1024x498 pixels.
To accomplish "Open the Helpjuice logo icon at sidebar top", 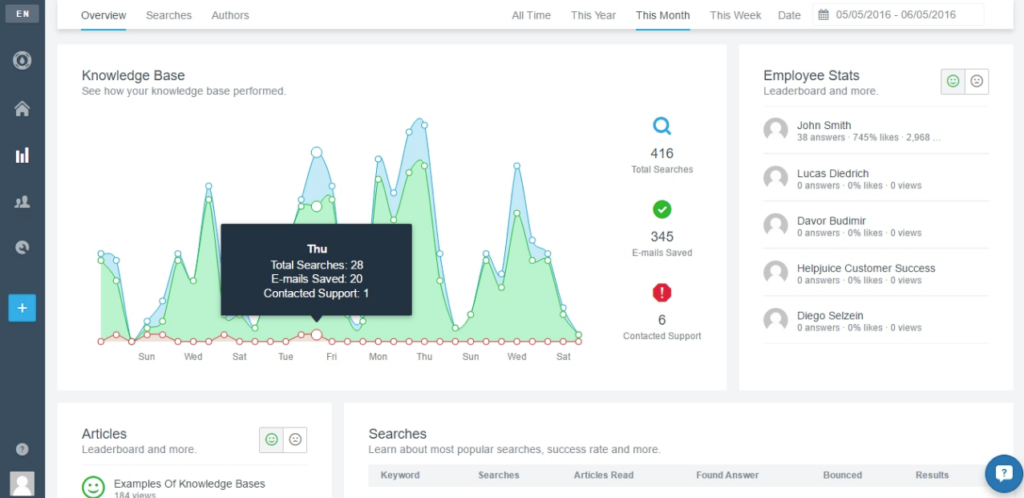I will click(x=22, y=61).
